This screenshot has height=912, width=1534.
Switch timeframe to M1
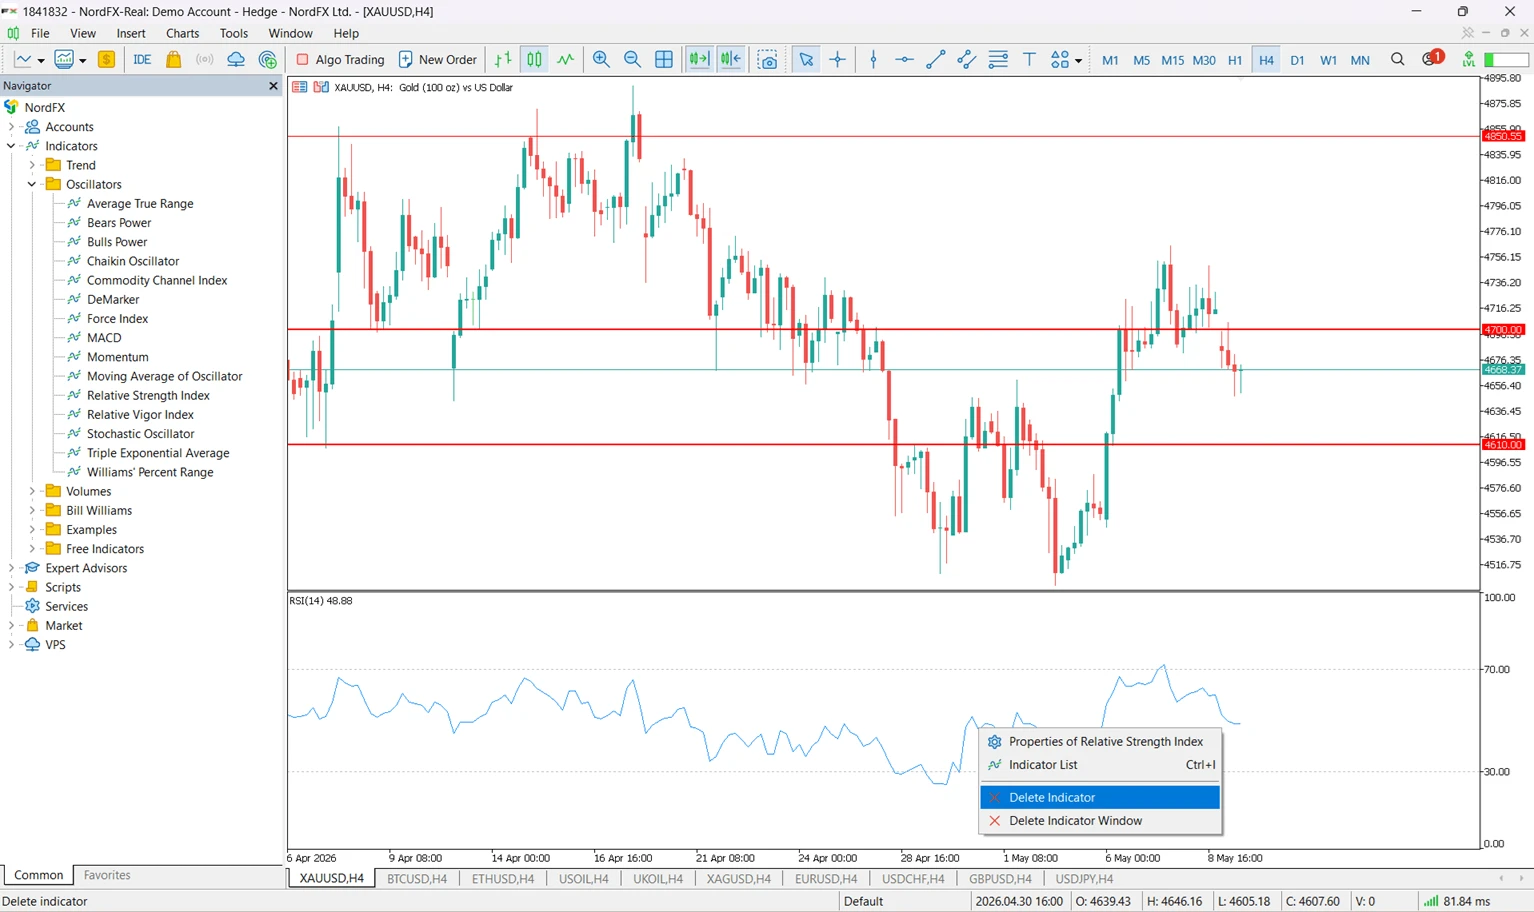click(1110, 60)
